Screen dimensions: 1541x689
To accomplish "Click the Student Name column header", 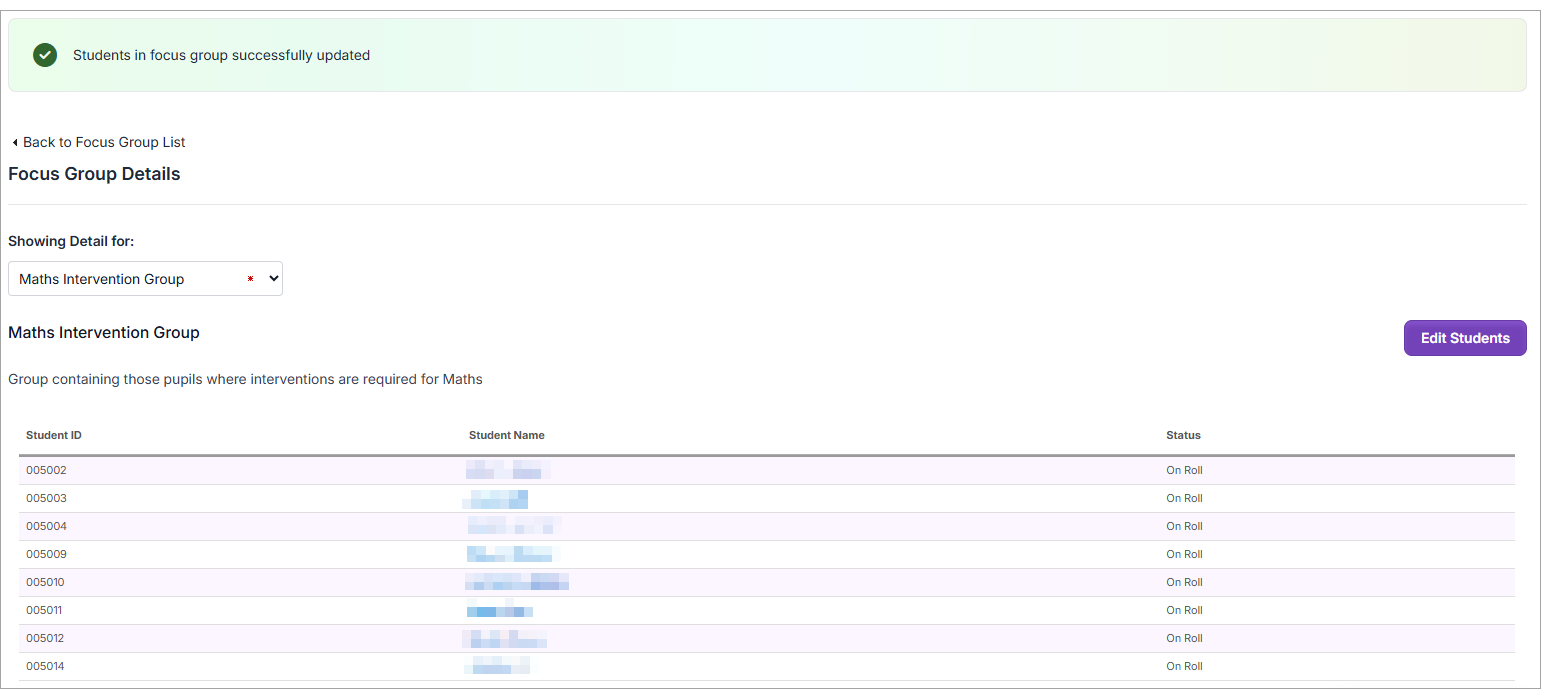I will [x=506, y=435].
